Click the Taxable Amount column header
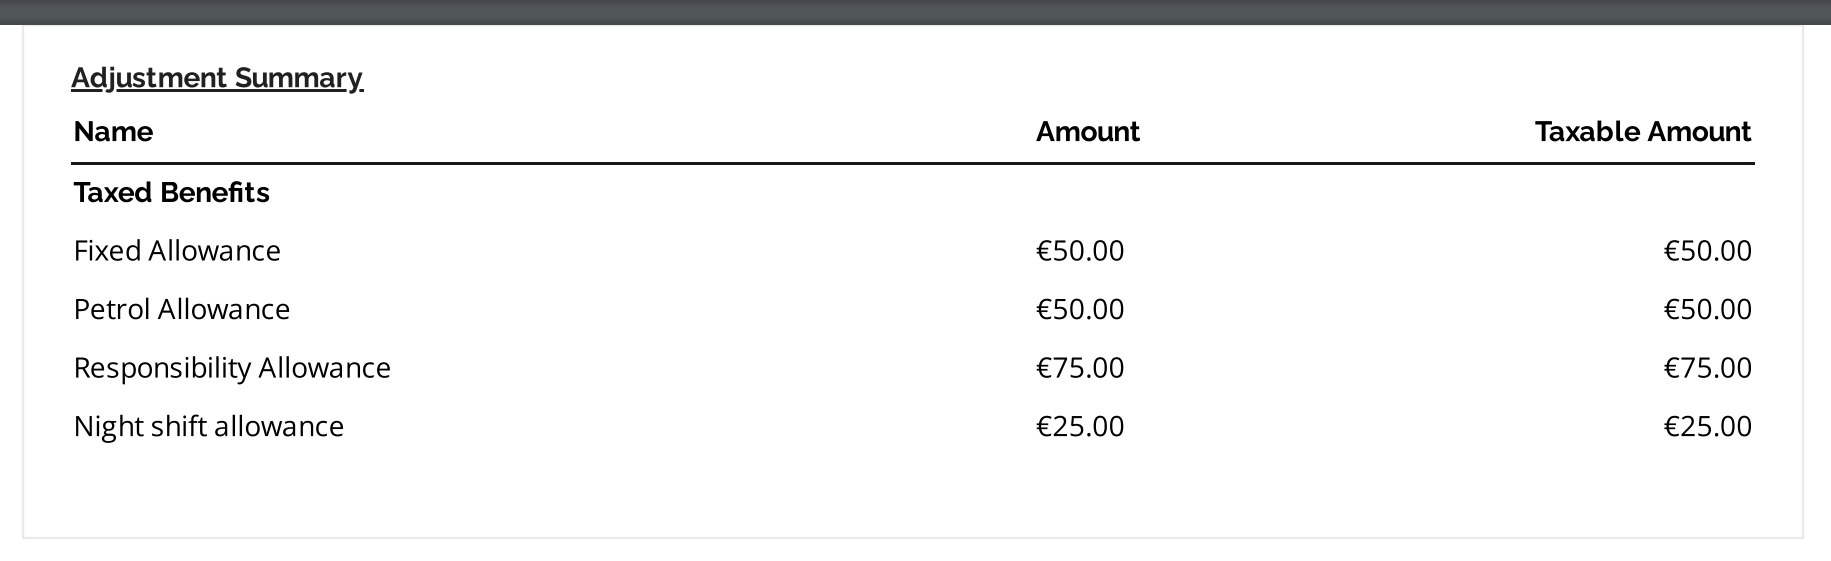 [1642, 132]
